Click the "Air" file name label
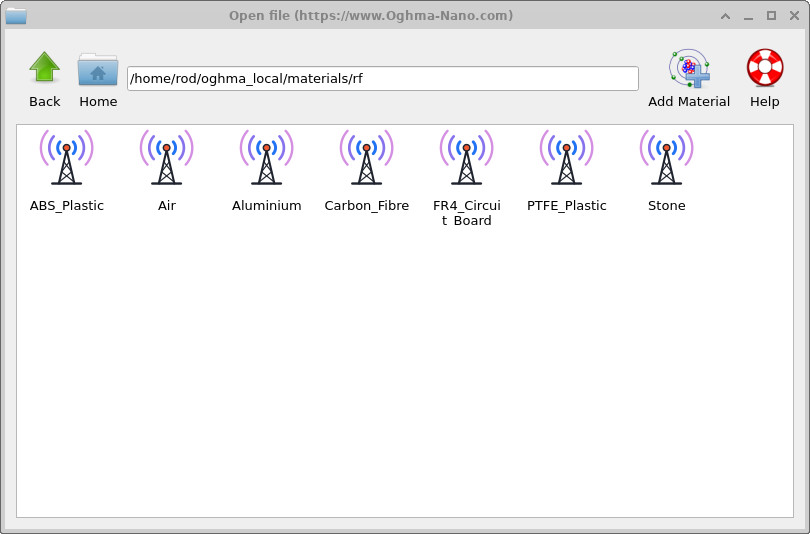 [167, 206]
